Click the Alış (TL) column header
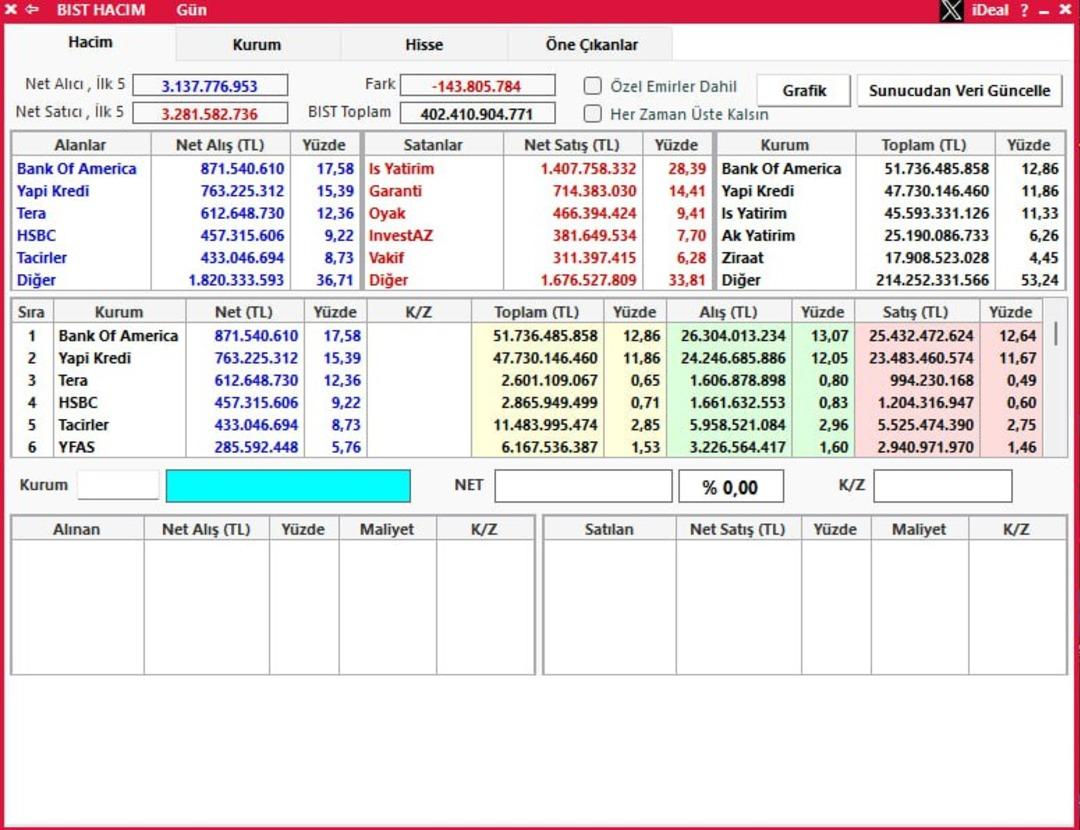 pos(728,312)
